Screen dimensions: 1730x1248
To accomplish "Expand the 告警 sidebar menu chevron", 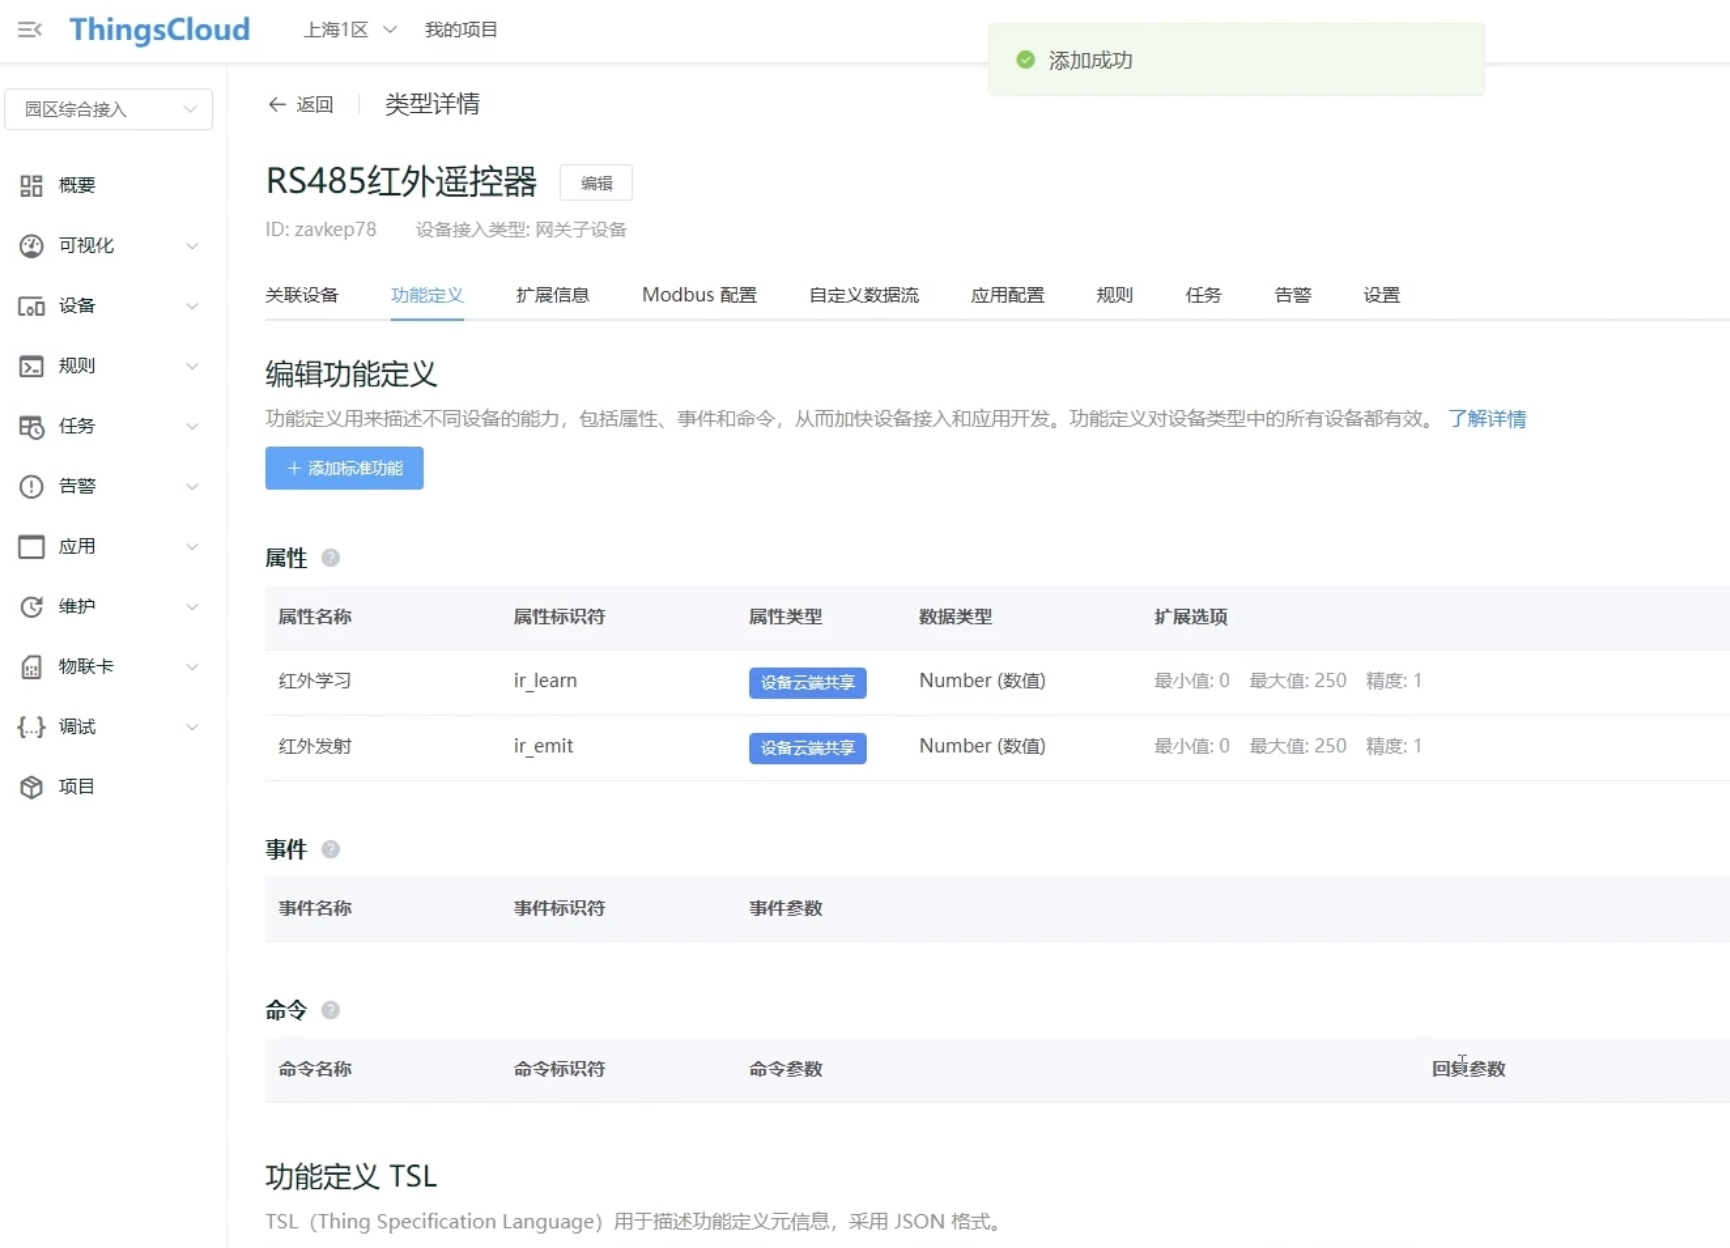I will 192,486.
